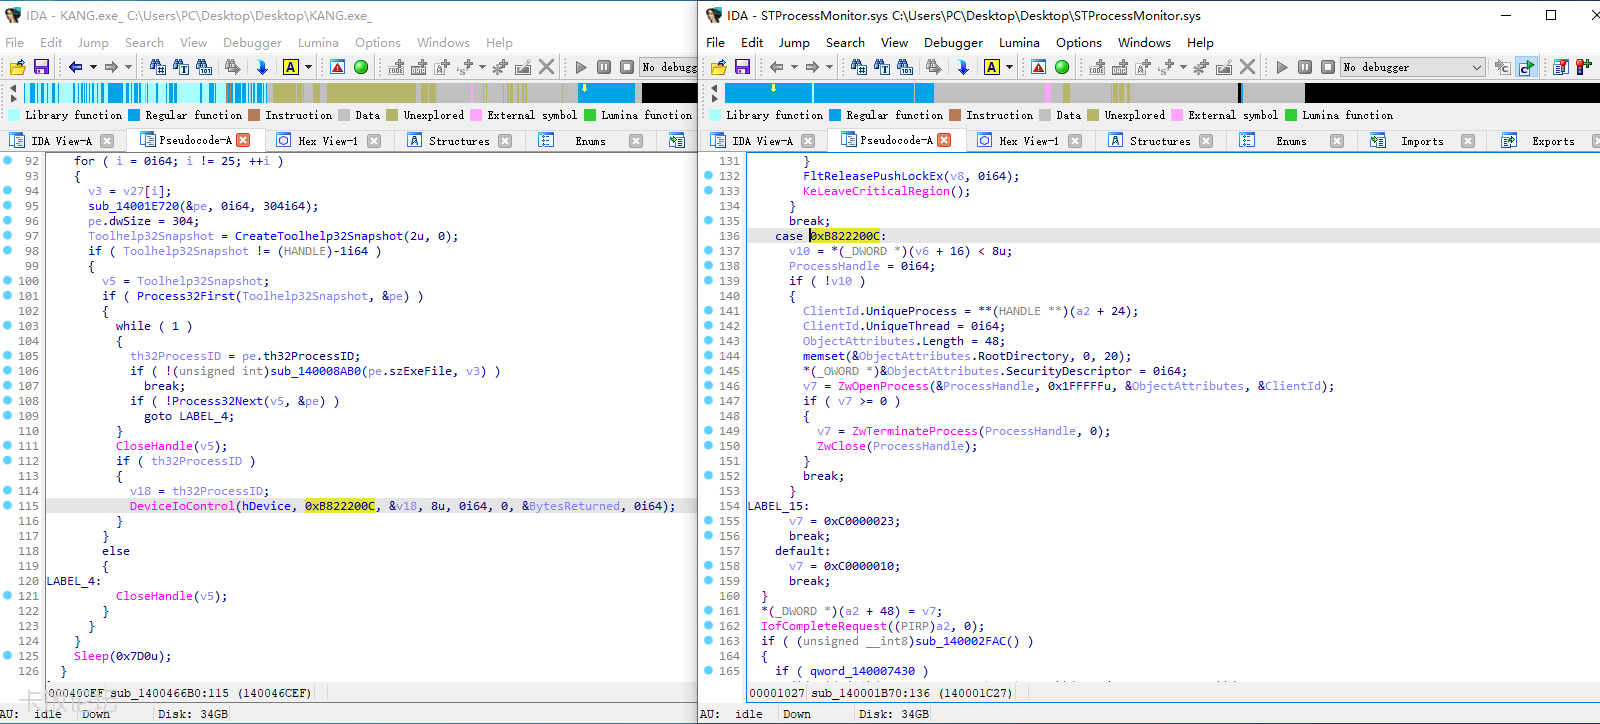The width and height of the screenshot is (1600, 724).
Task: Click save icon in KANG.exe toolbar
Action: click(x=41, y=67)
